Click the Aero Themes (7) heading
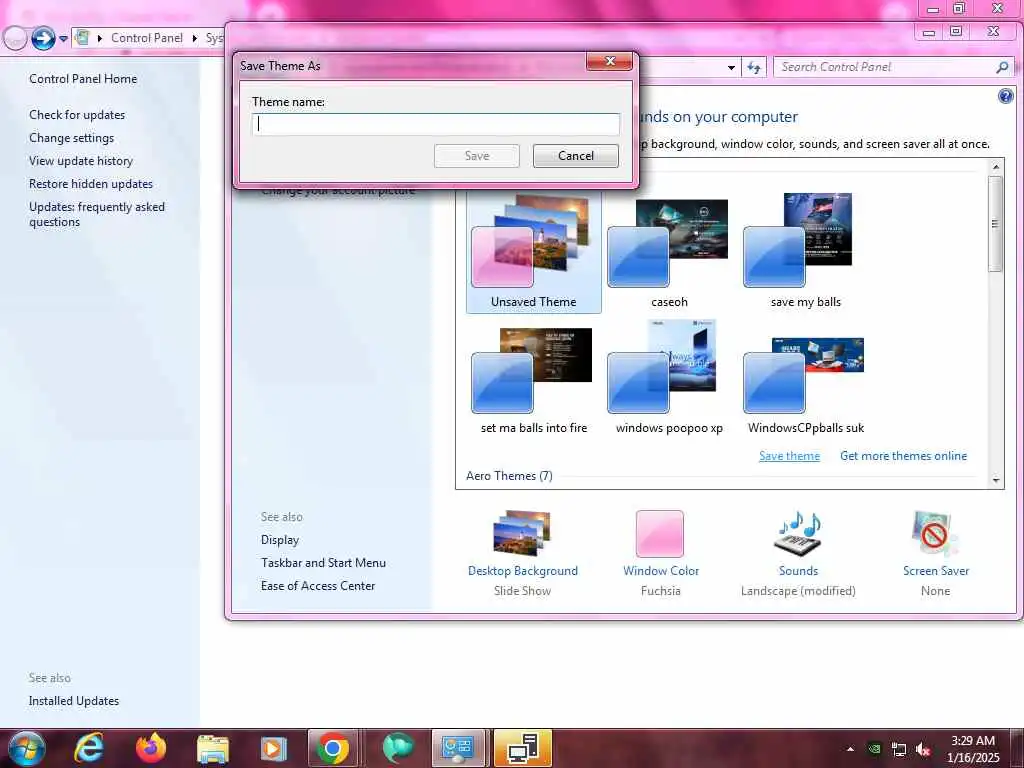The width and height of the screenshot is (1024, 768). (x=509, y=476)
